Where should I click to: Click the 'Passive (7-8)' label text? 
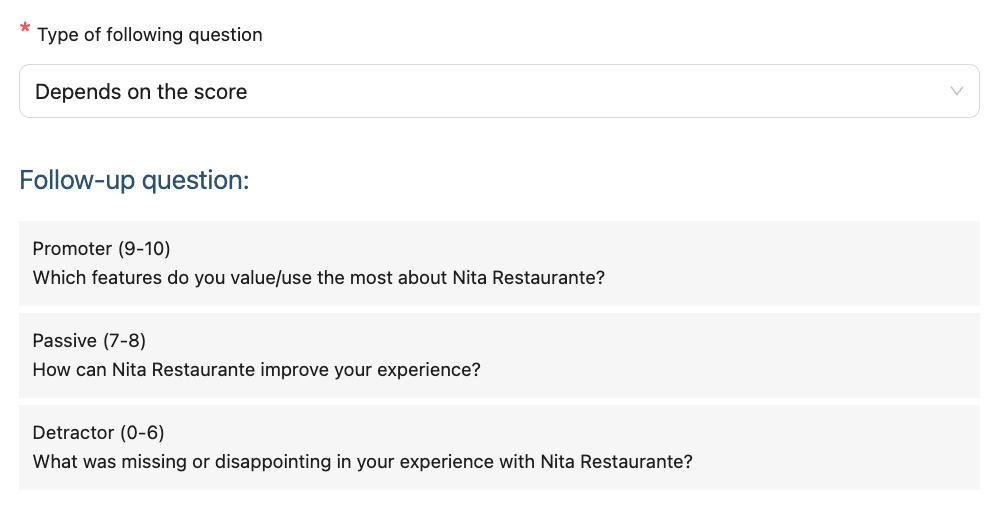coord(89,341)
